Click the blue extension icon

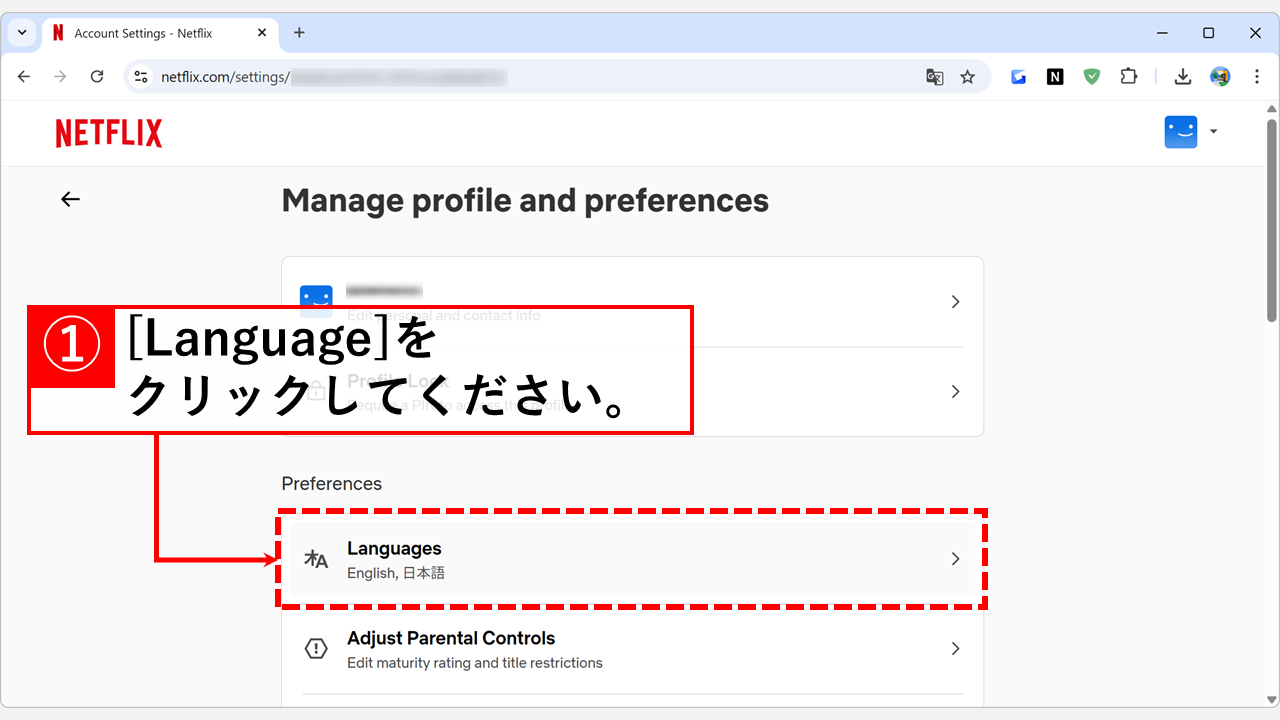(1019, 76)
